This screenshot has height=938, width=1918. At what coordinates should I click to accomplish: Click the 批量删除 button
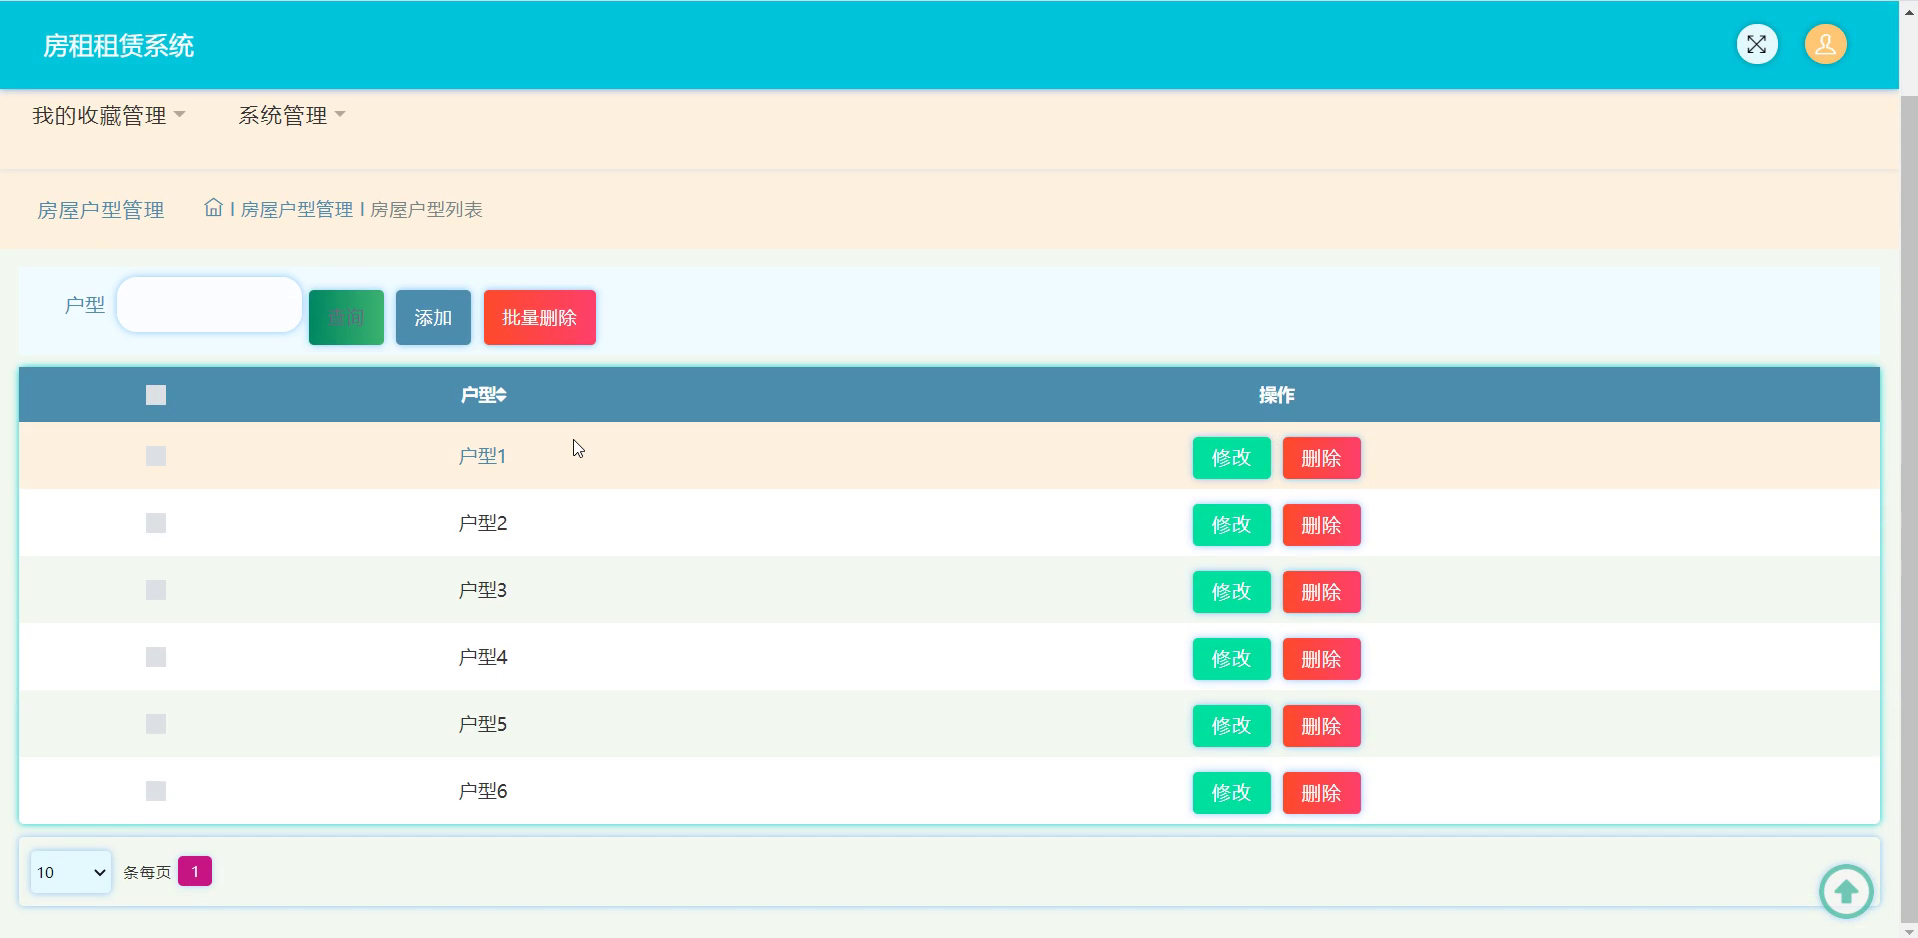[x=540, y=317]
